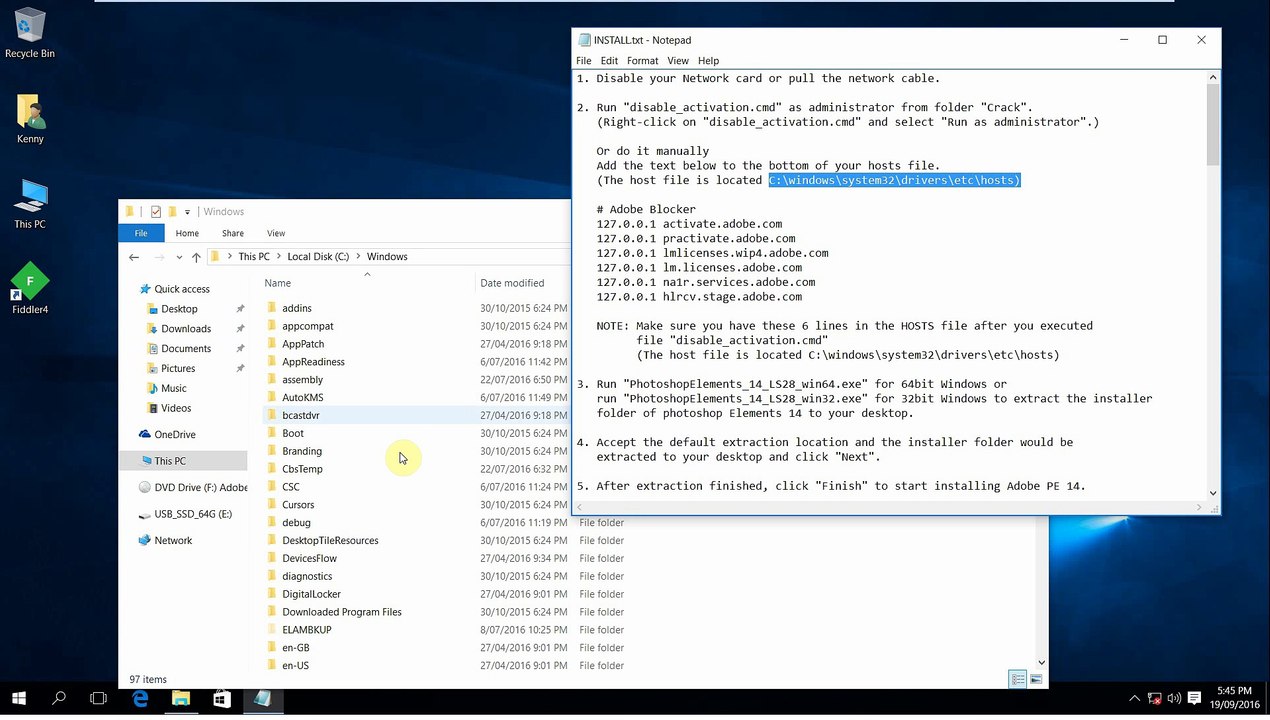
Task: Switch to Large Icons view in Explorer
Action: (x=1035, y=680)
